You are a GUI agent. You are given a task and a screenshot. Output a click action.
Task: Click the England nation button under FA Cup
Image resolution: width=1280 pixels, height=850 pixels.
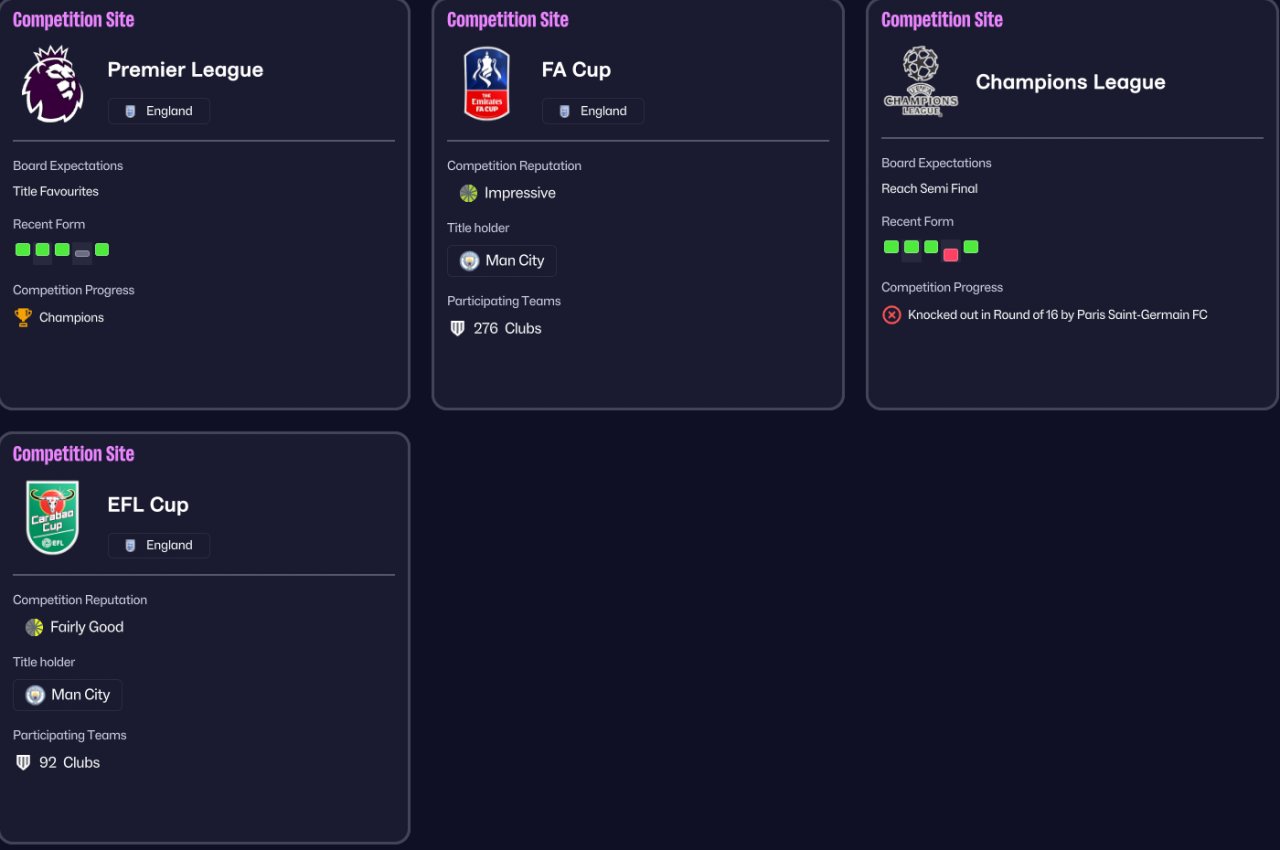pos(593,111)
